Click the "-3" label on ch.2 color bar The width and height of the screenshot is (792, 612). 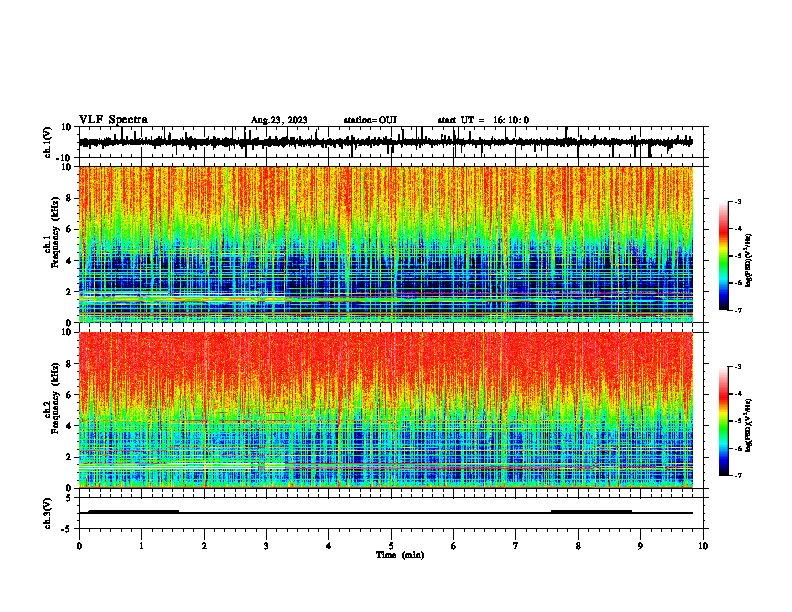click(738, 367)
